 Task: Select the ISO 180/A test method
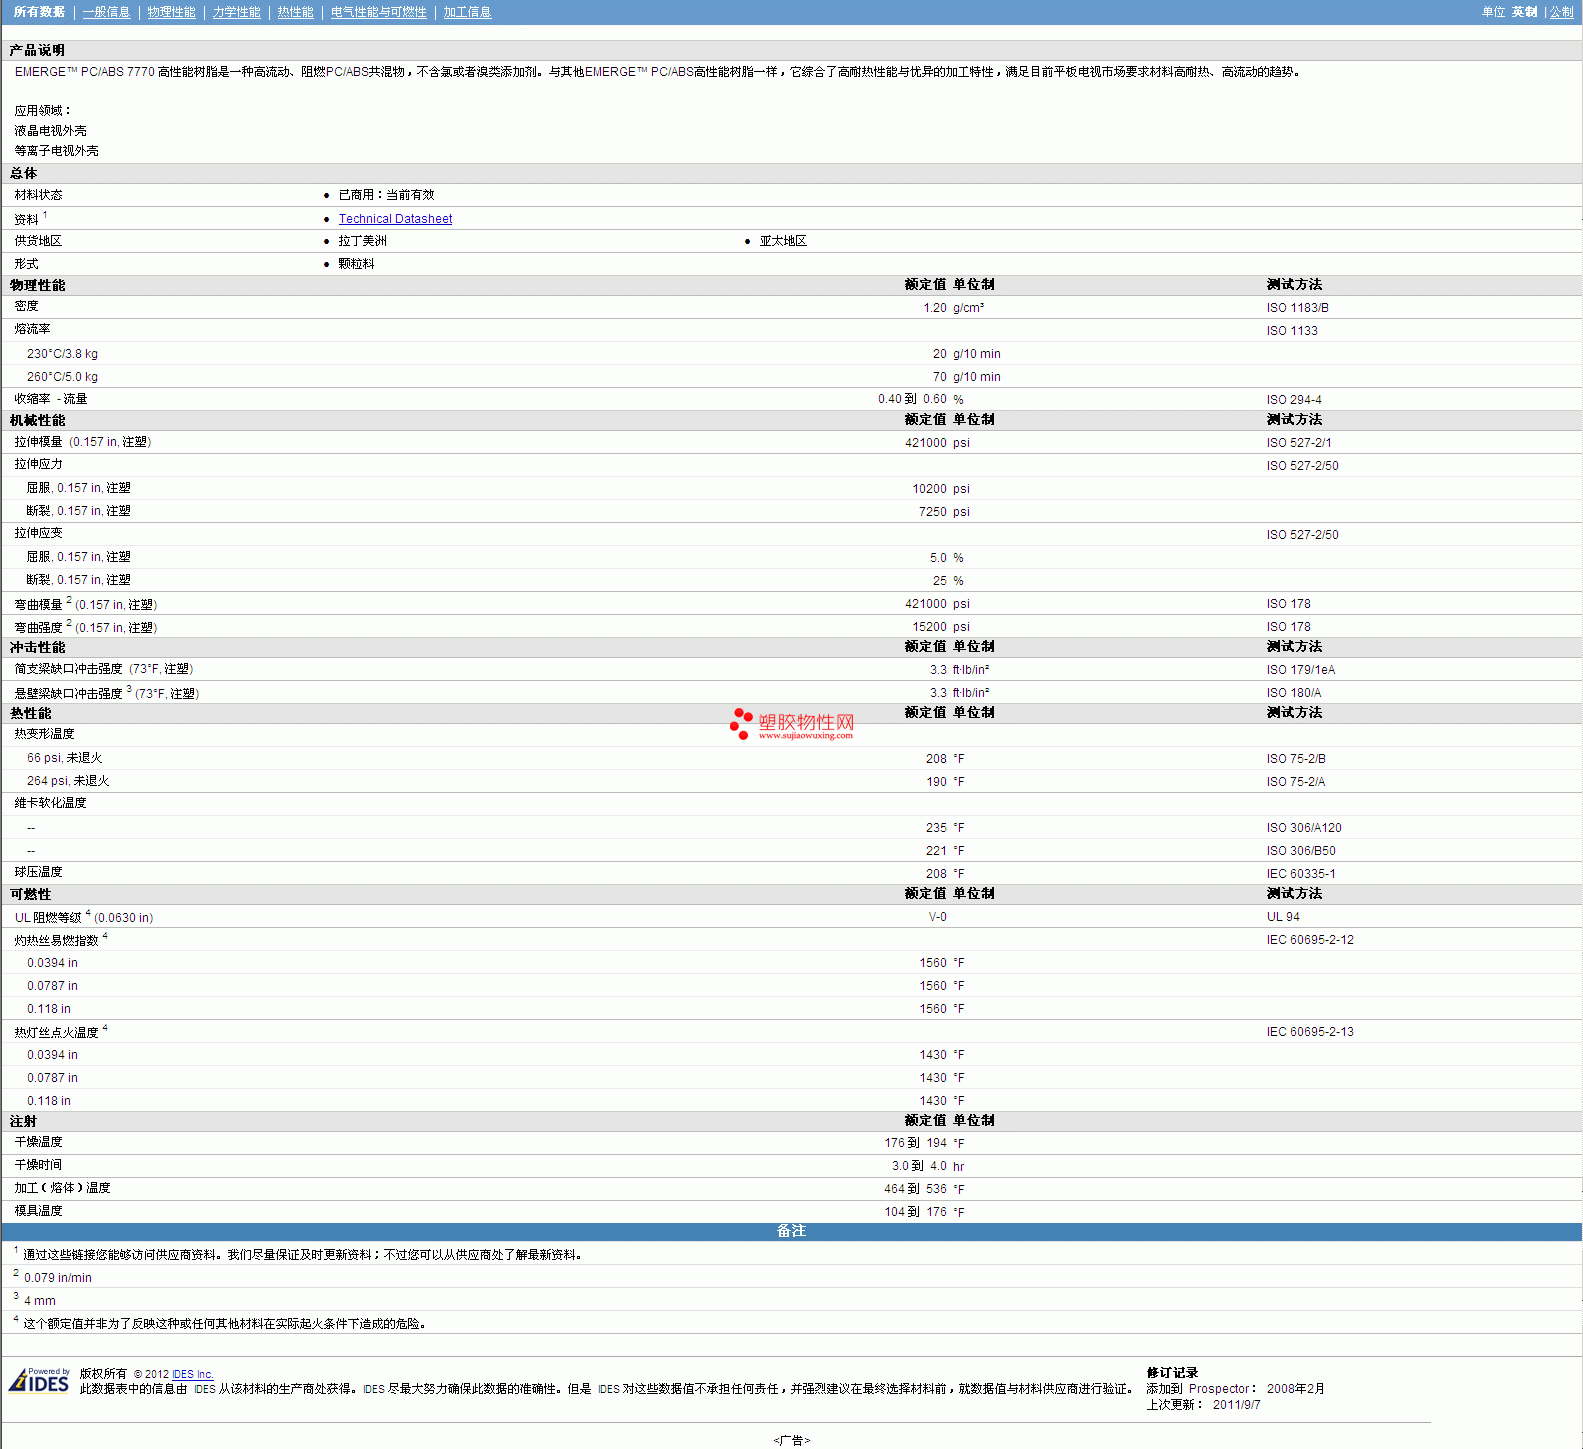[x=1293, y=693]
